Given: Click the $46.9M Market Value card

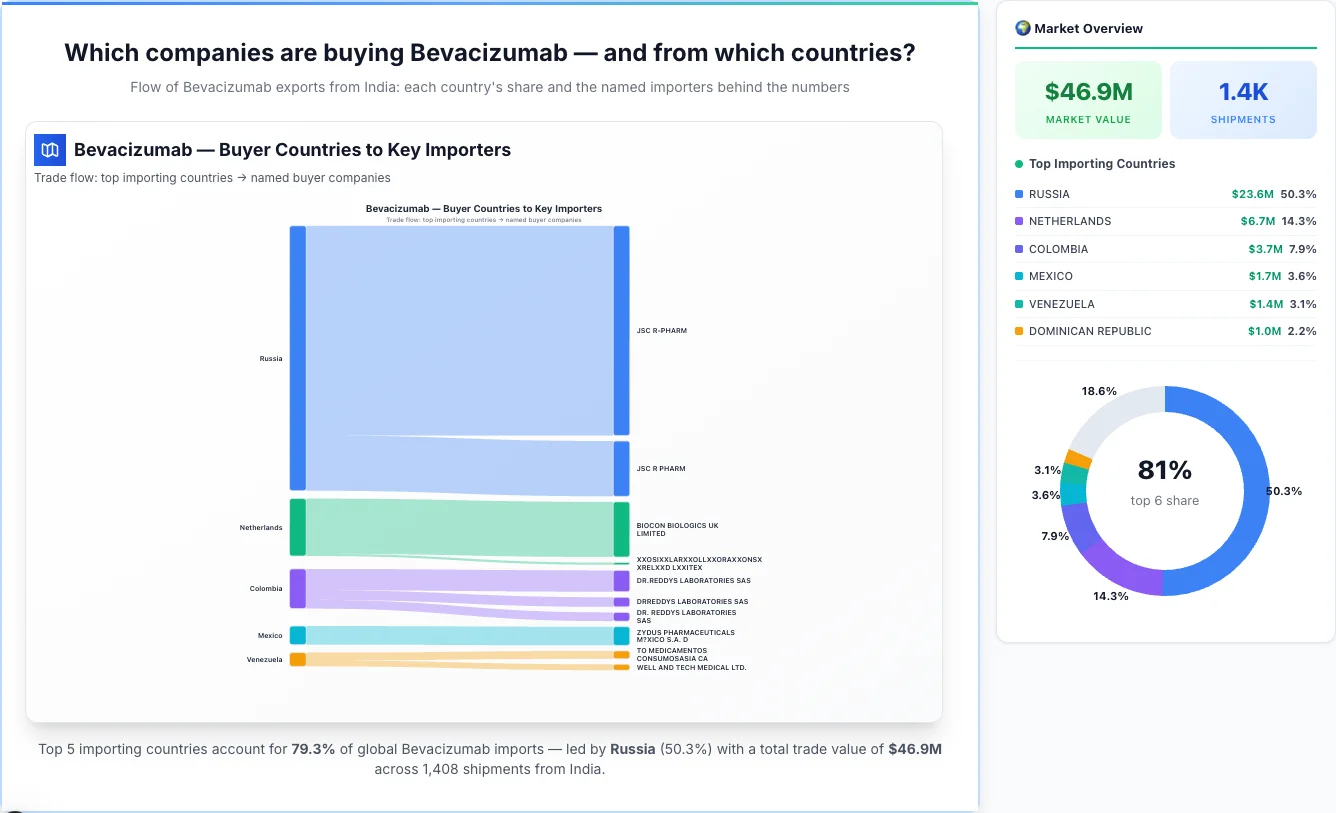Looking at the screenshot, I should (x=1088, y=99).
